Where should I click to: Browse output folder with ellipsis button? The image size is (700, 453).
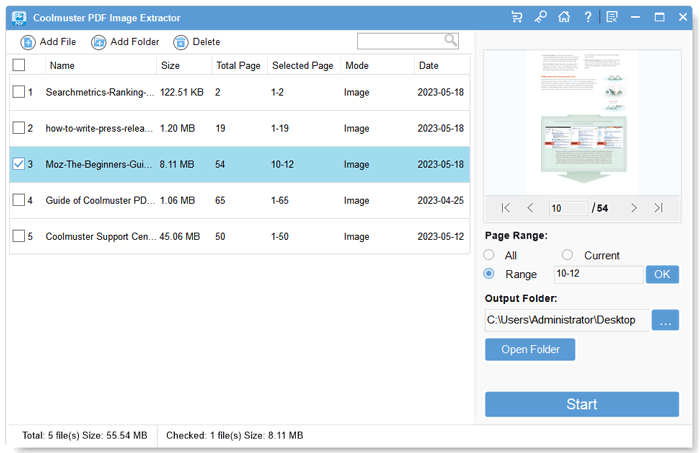665,320
